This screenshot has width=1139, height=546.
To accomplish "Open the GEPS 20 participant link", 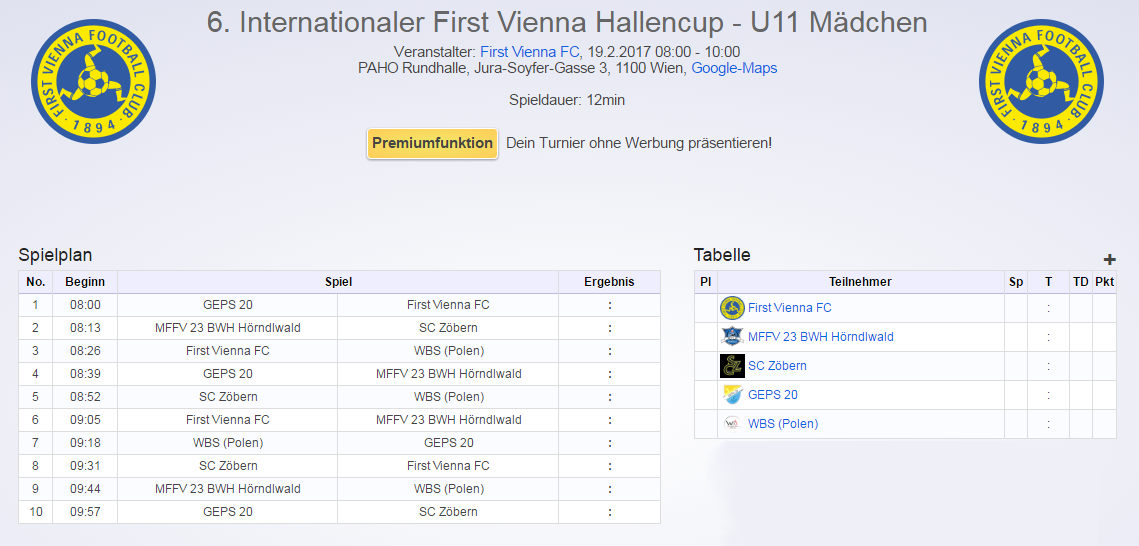I will pos(773,395).
